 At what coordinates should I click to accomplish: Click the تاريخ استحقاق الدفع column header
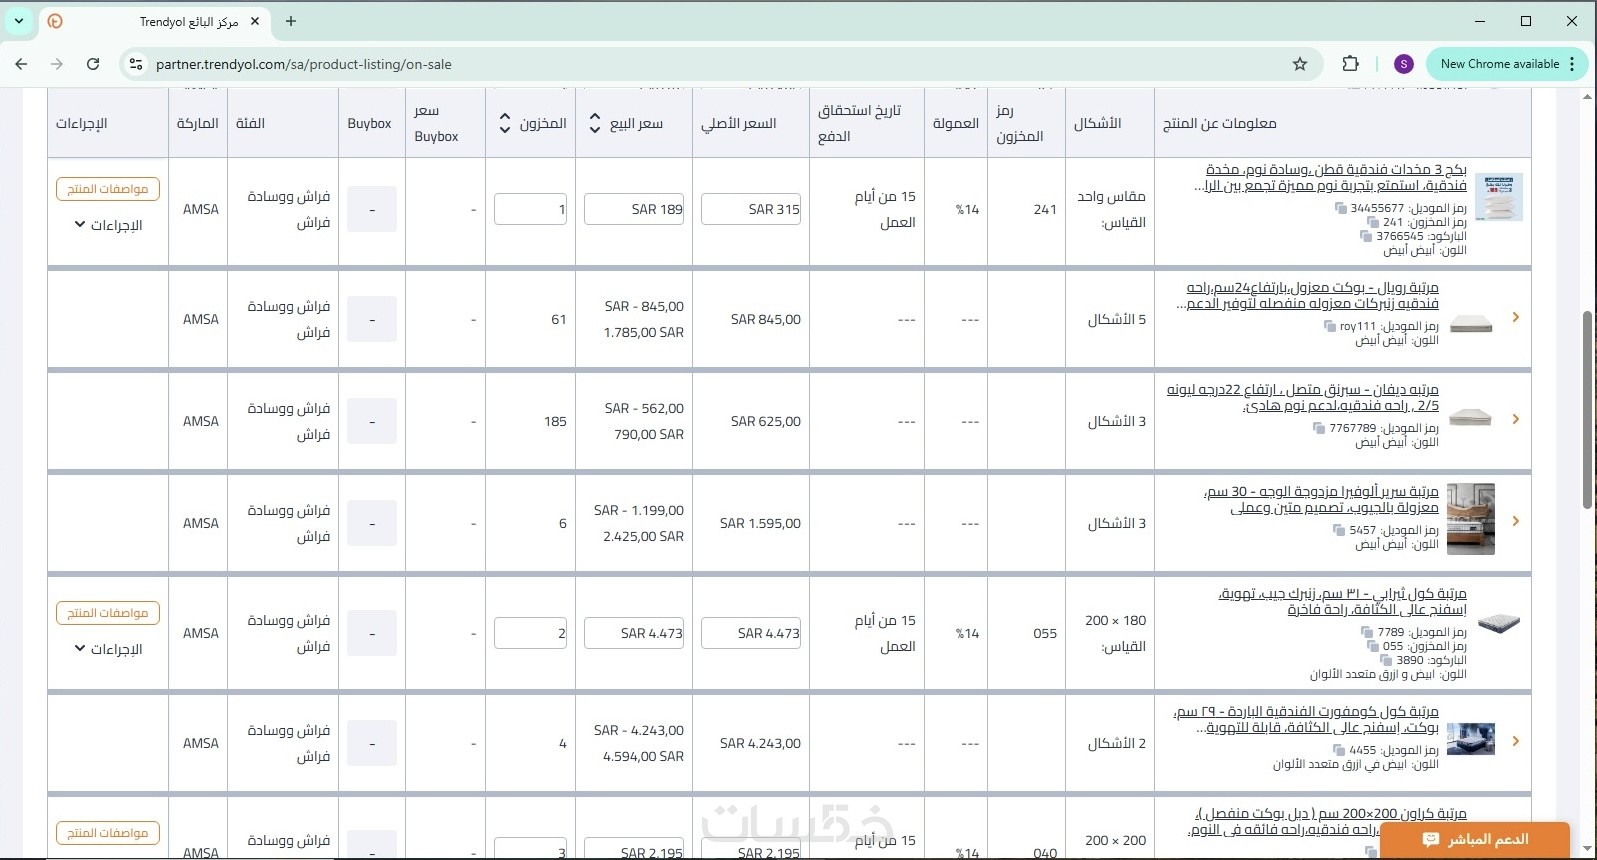click(860, 123)
